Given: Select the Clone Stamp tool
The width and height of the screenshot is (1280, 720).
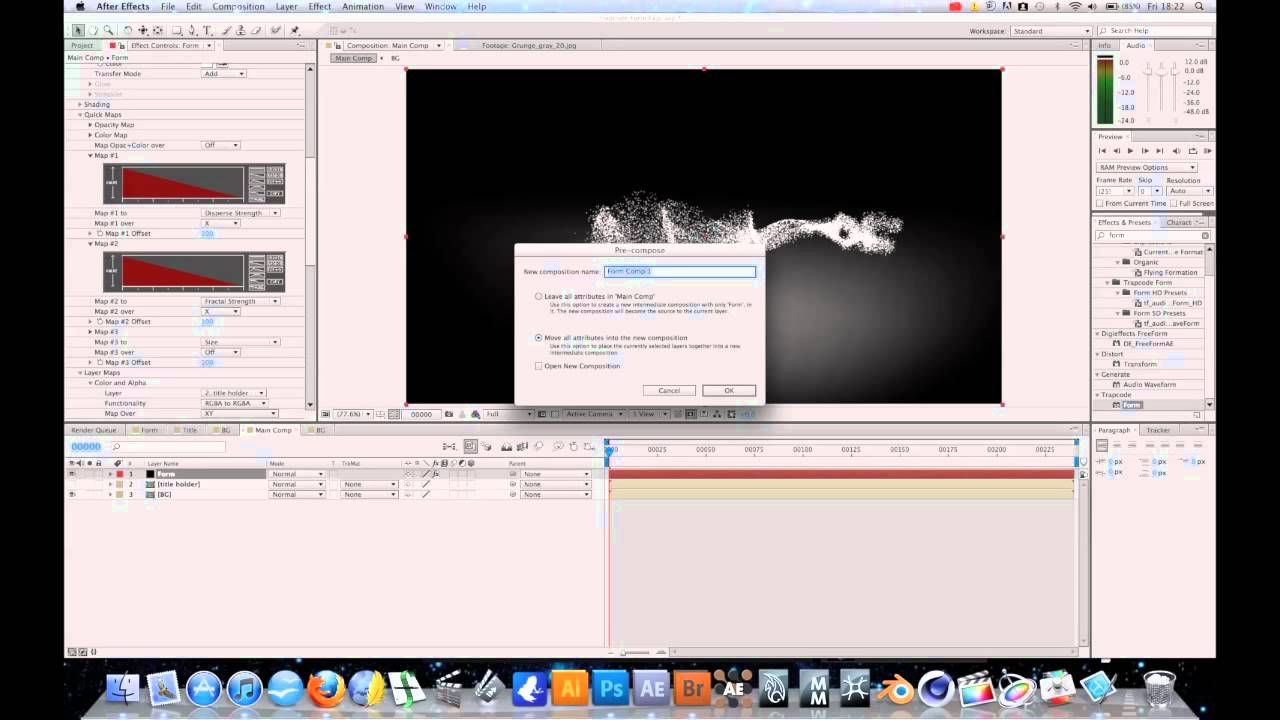Looking at the screenshot, I should click(241, 30).
